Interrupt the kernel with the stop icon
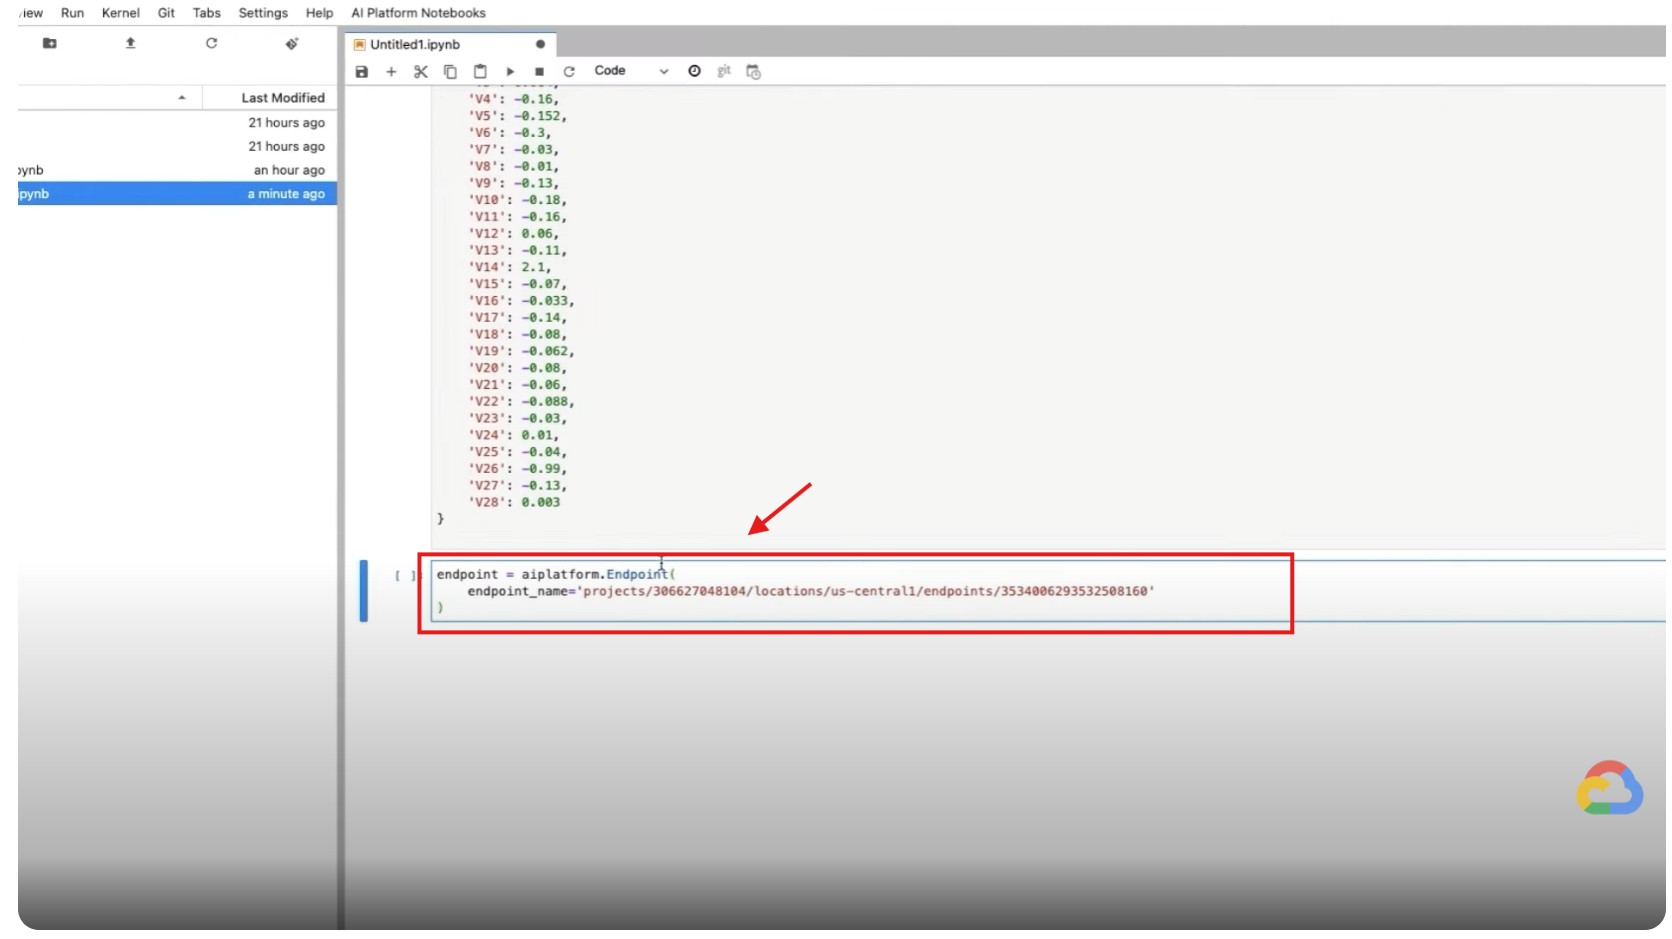Viewport: 1672px width, 939px height. (539, 72)
